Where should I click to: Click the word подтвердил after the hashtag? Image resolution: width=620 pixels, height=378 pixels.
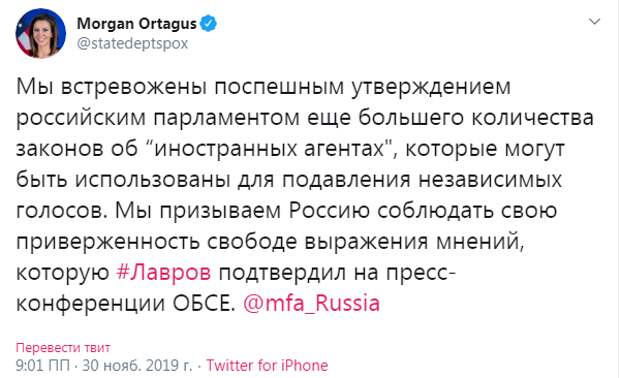click(283, 273)
